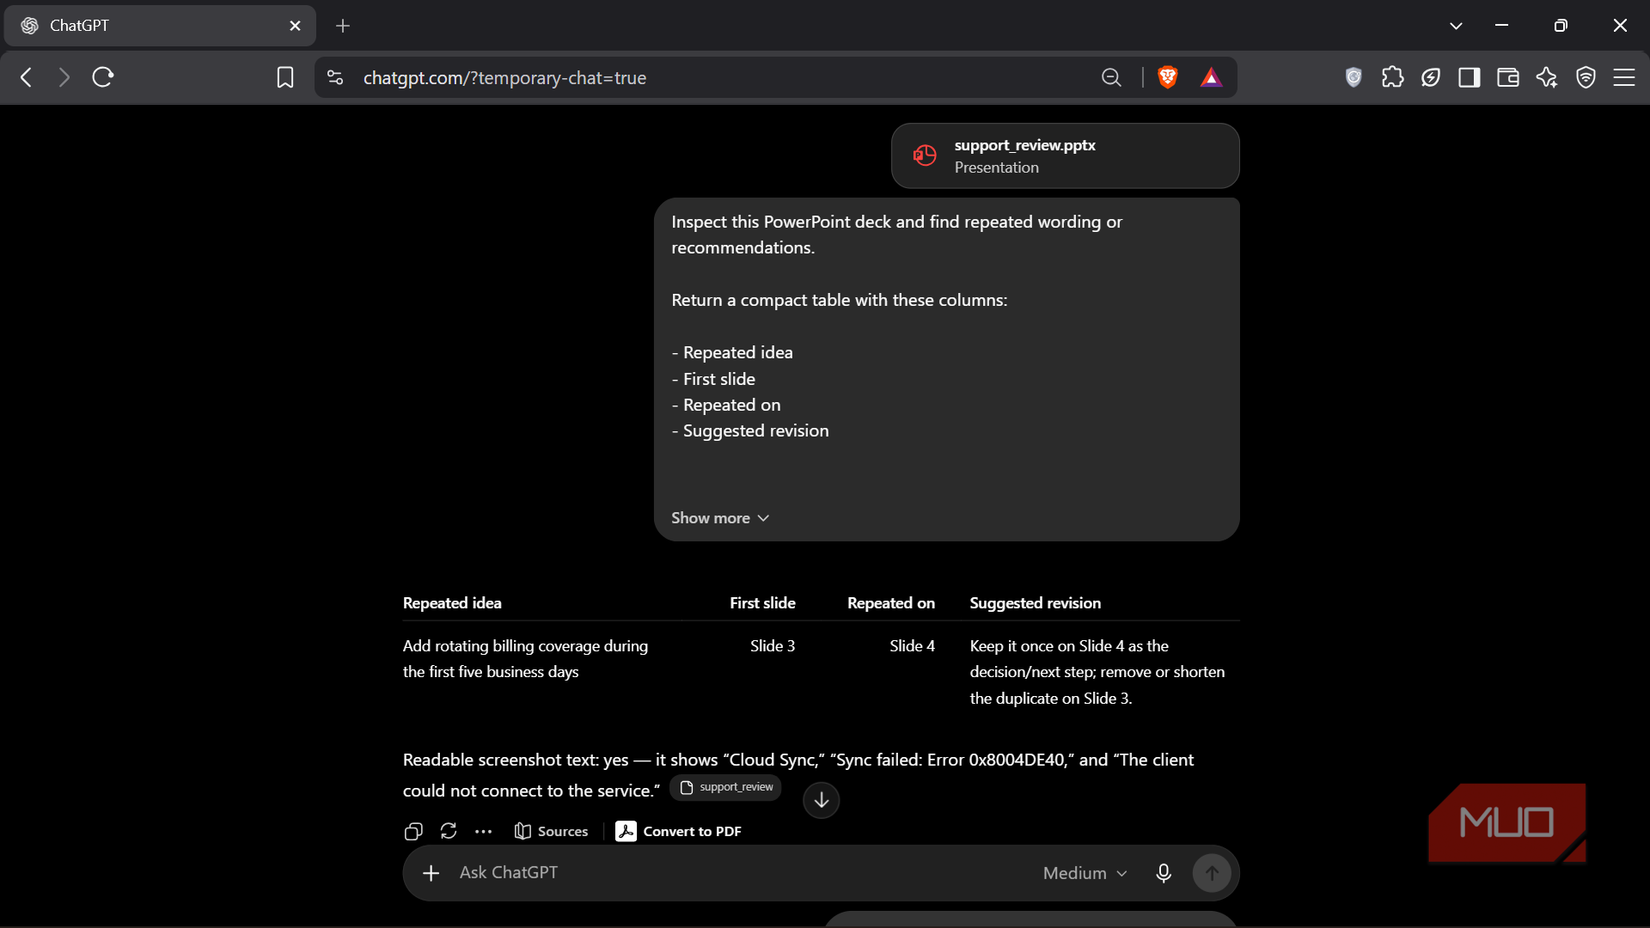Bookmark this page
This screenshot has height=928, width=1650.
click(x=285, y=77)
